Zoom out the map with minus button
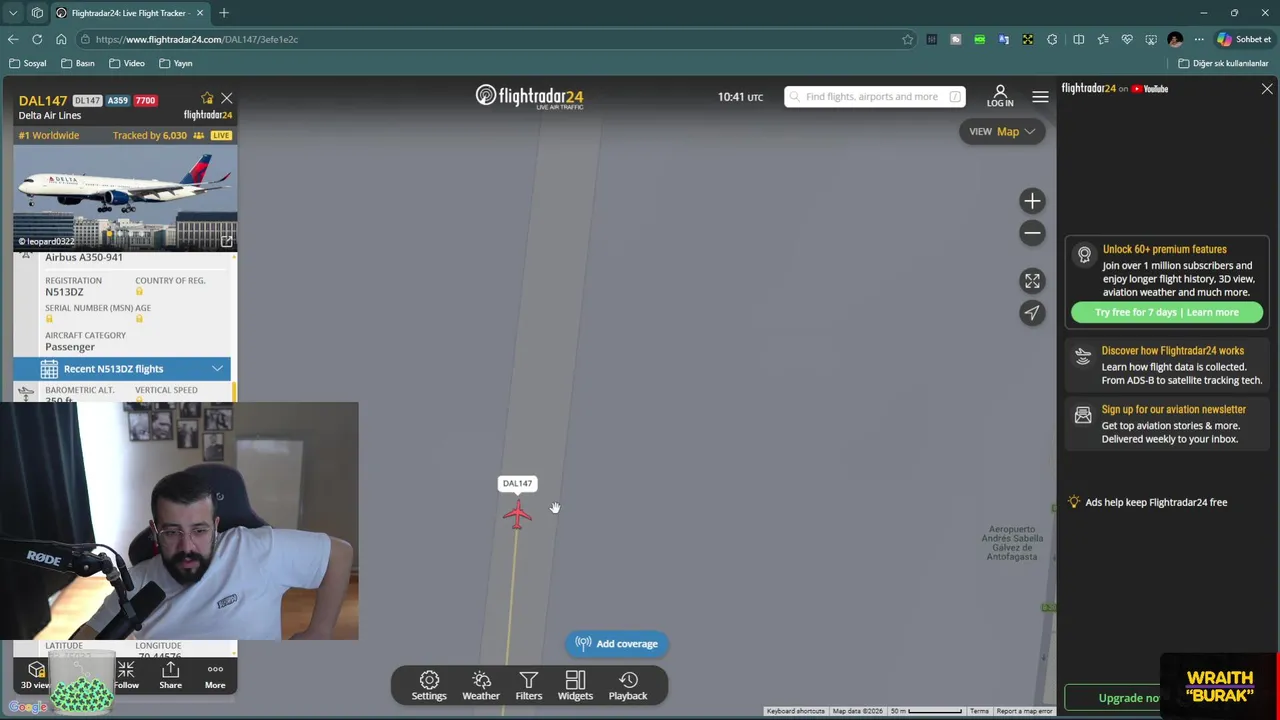 point(1032,233)
